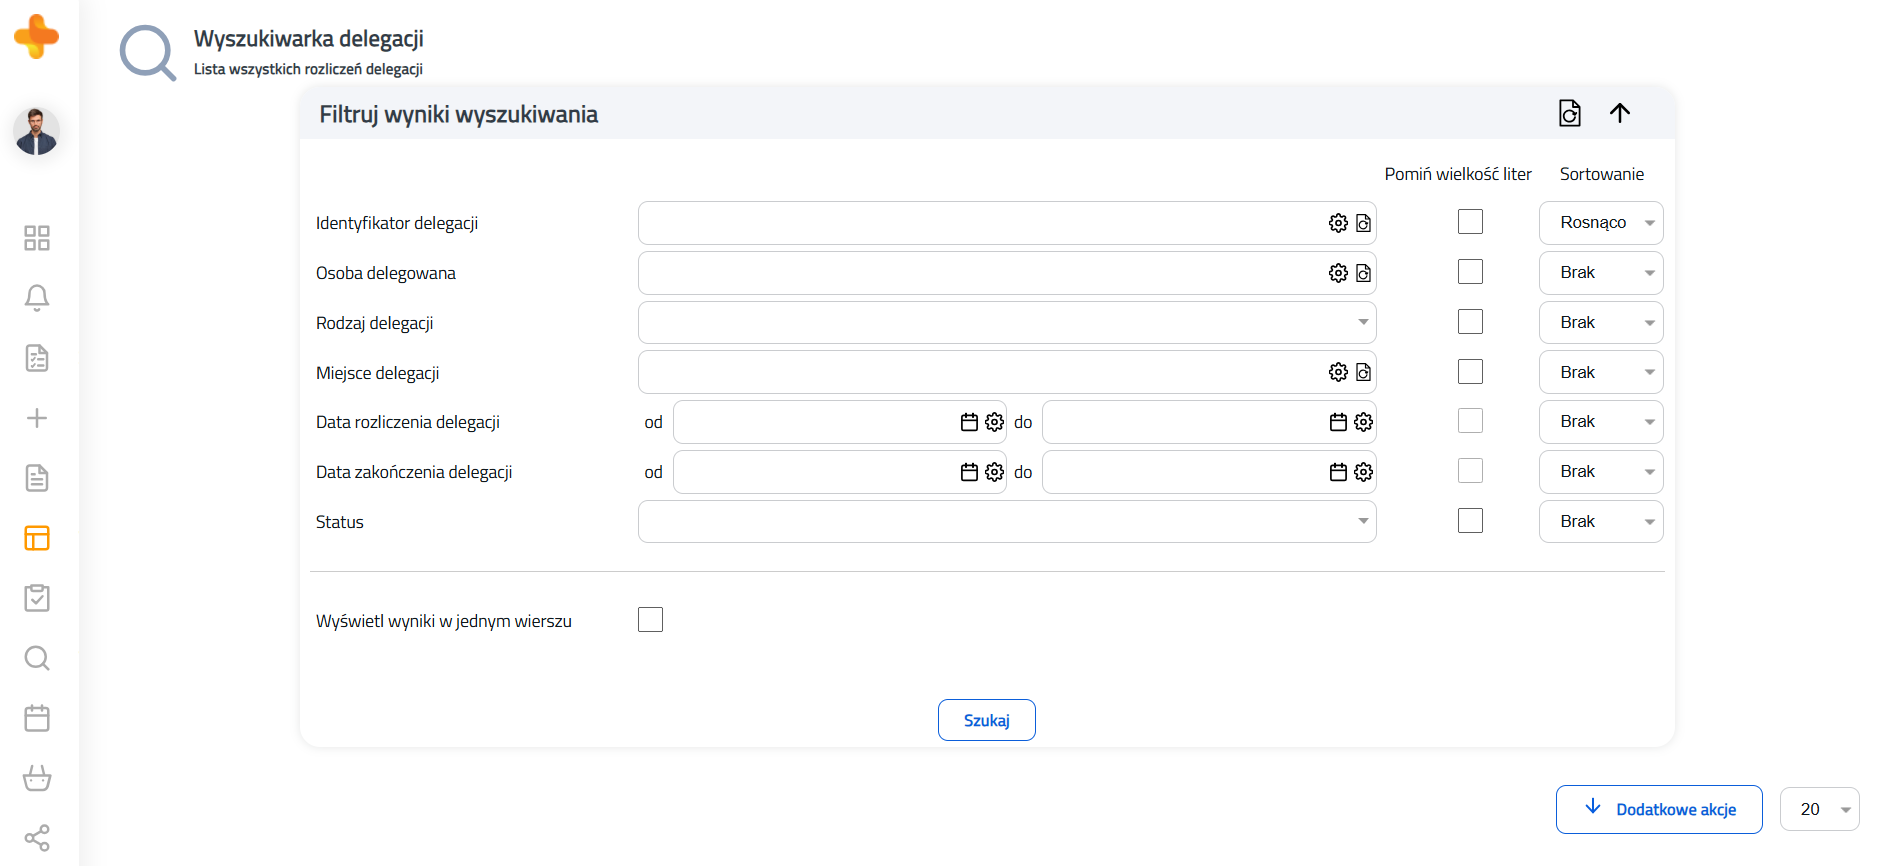Viewport: 1886px width, 866px height.
Task: Collapse filter panel with up arrow icon
Action: point(1620,113)
